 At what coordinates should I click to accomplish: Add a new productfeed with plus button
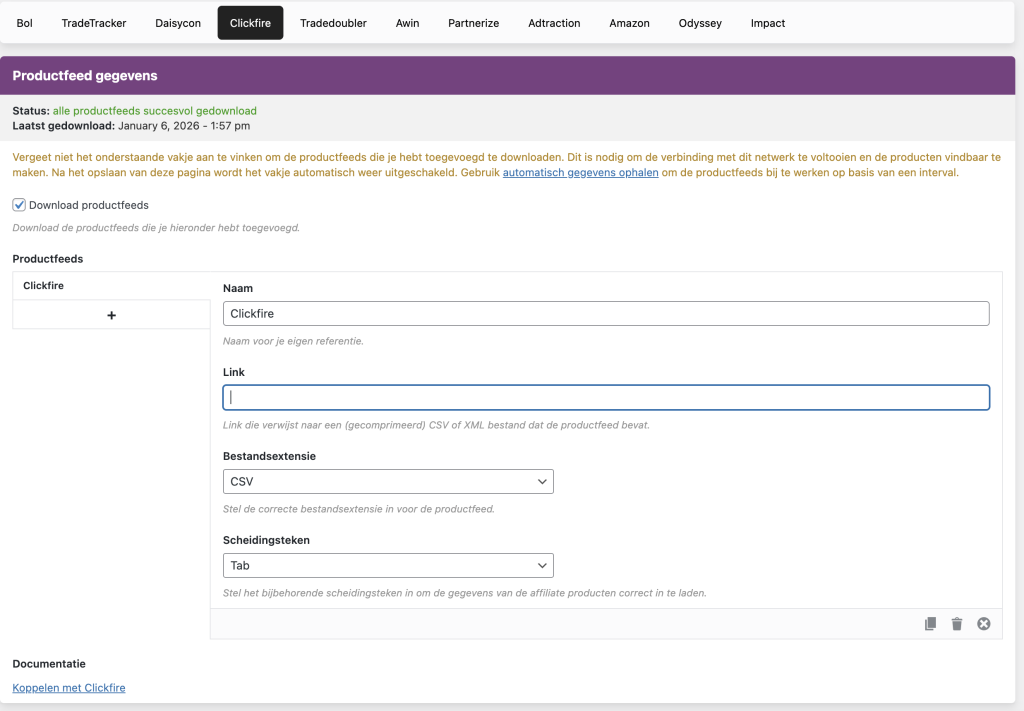point(111,315)
